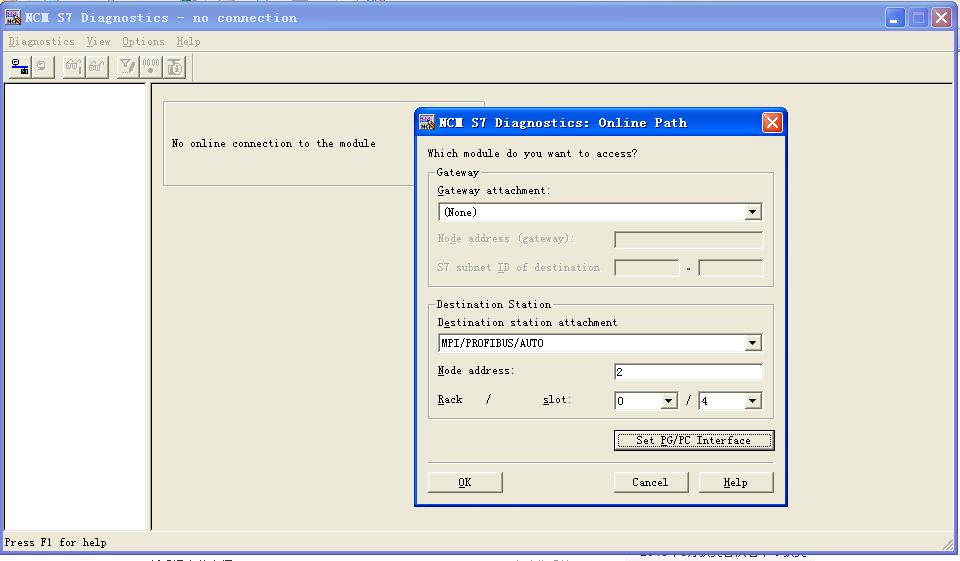Click the second S7 subnet ID field
The height and width of the screenshot is (561, 960).
coord(730,268)
